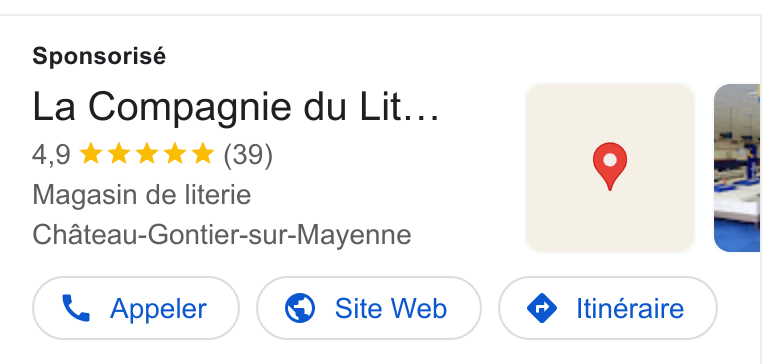The width and height of the screenshot is (776, 364).
Task: Click the globe icon for Site Web
Action: 300,308
